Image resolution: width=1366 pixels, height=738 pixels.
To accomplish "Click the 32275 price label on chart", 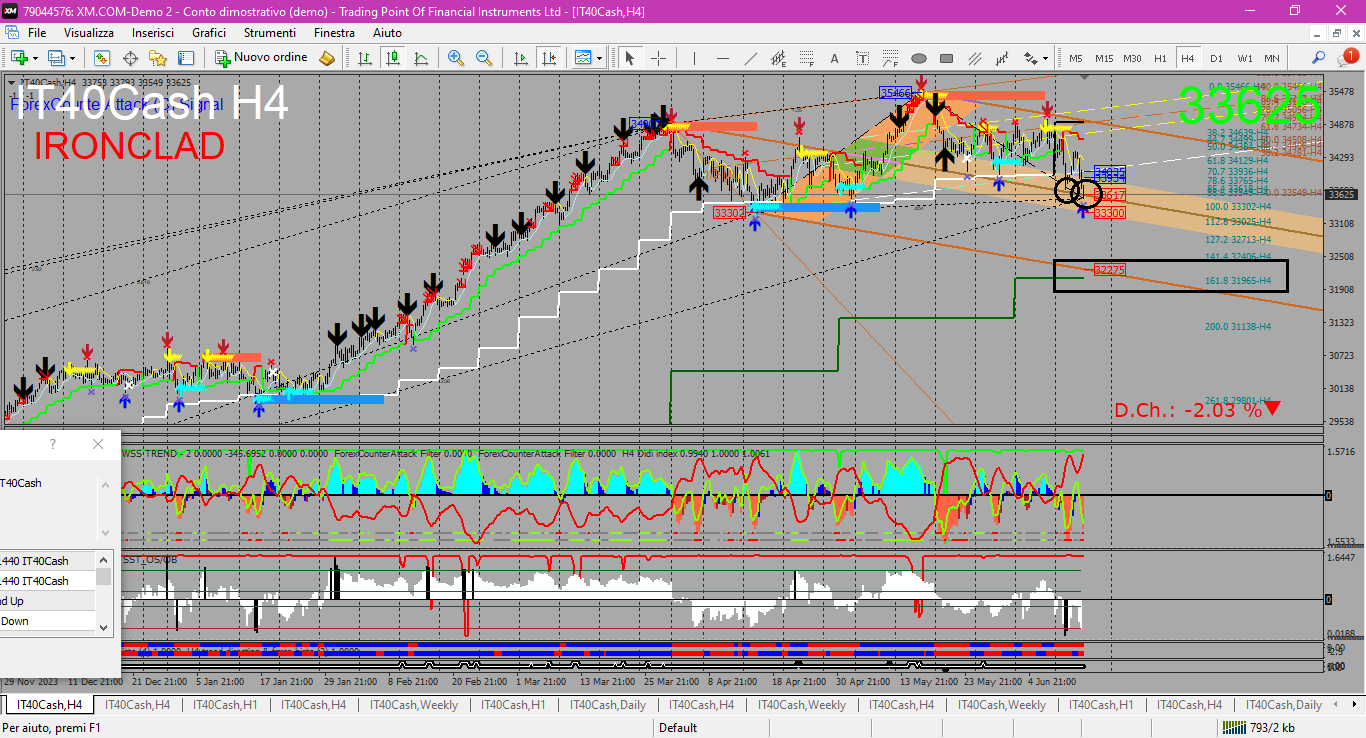I will (x=1109, y=270).
